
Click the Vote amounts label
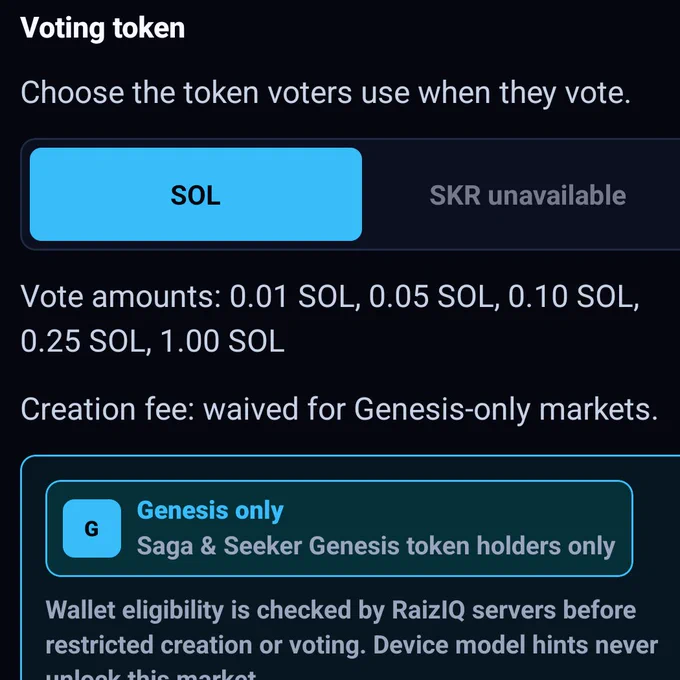click(x=121, y=297)
